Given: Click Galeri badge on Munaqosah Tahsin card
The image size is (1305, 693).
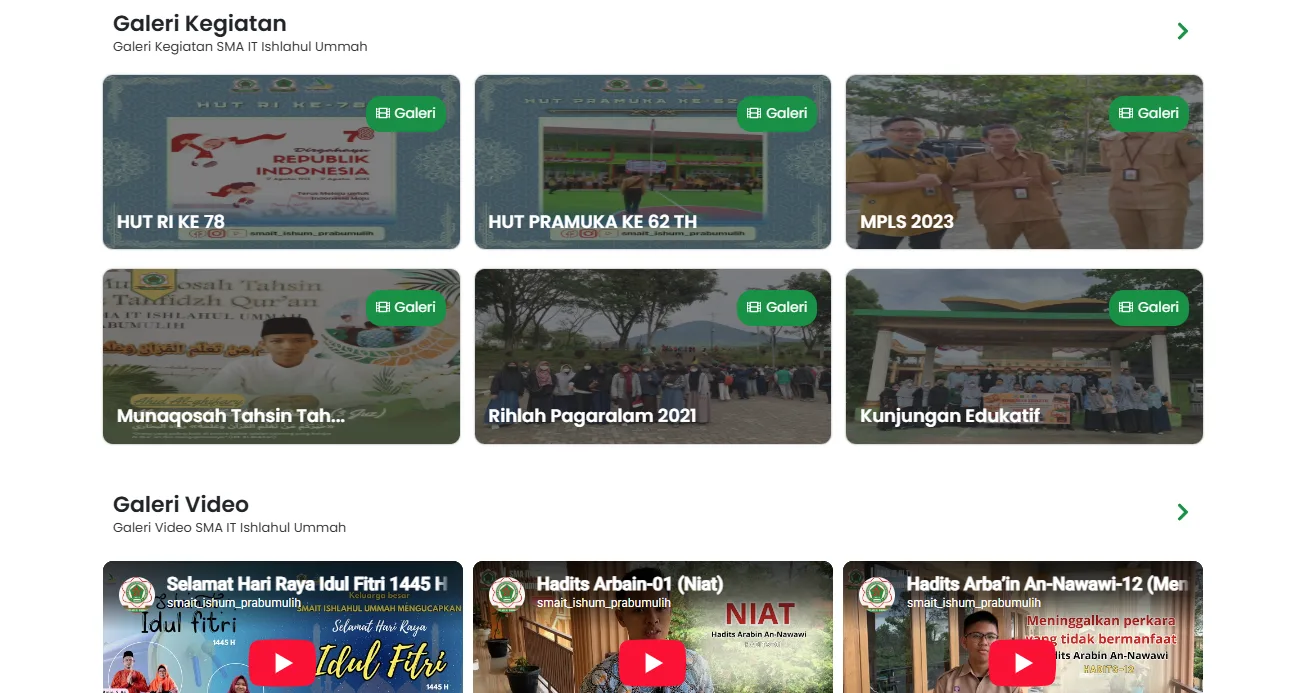Looking at the screenshot, I should click(x=406, y=307).
